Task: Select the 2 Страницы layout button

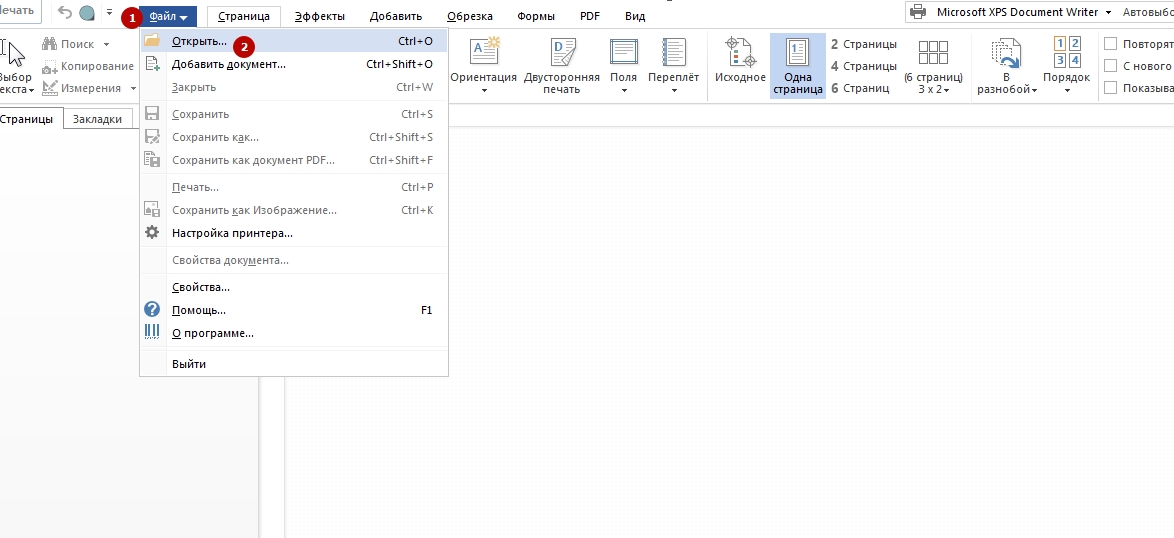Action: (x=864, y=44)
